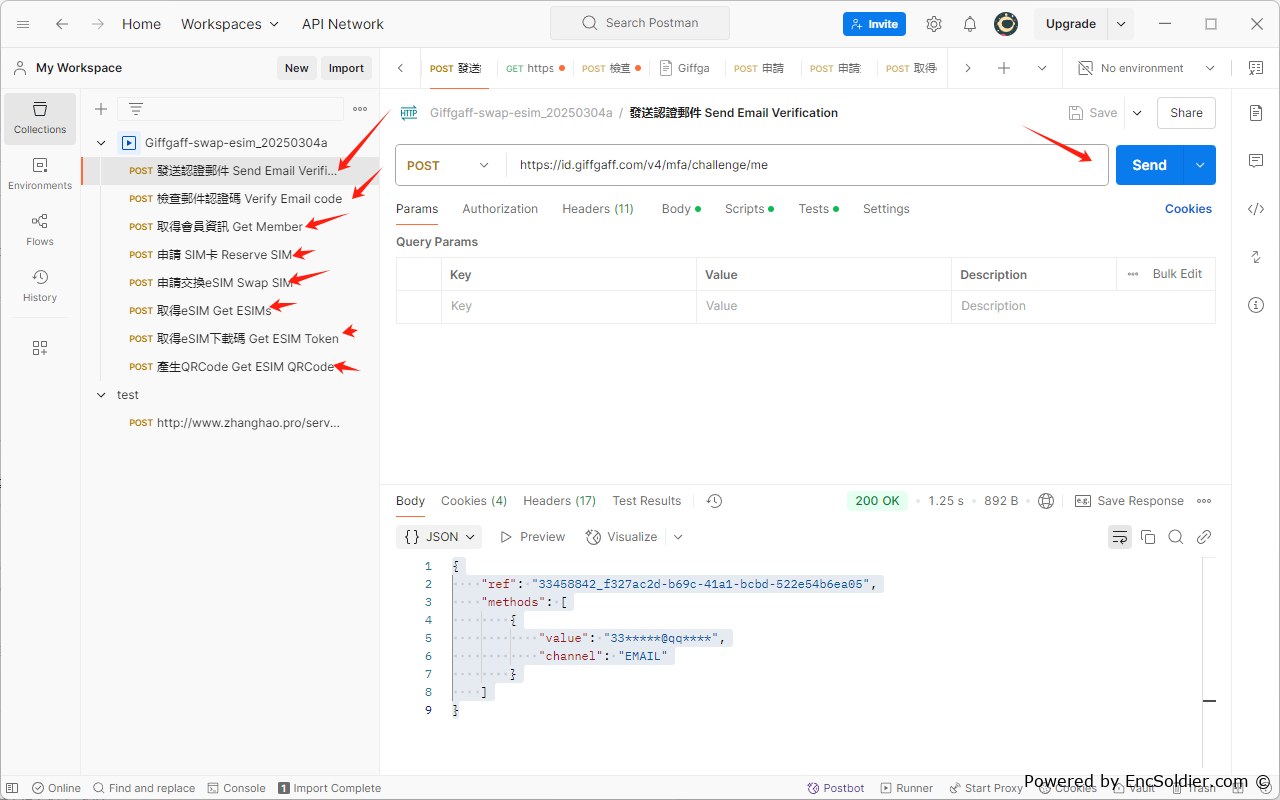The image size is (1280, 800).
Task: Toggle the sidebar layout icon in status bar
Action: click(x=12, y=788)
